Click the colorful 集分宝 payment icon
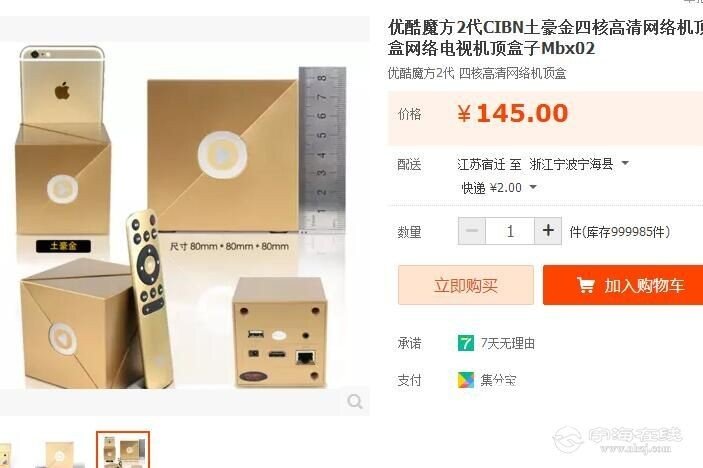The image size is (703, 468). point(466,380)
